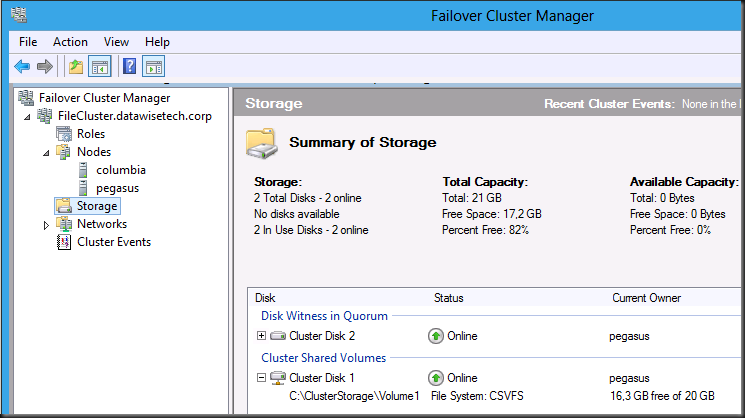The height and width of the screenshot is (418, 745).
Task: Open the Help question-mark toolbar icon
Action: coord(129,66)
